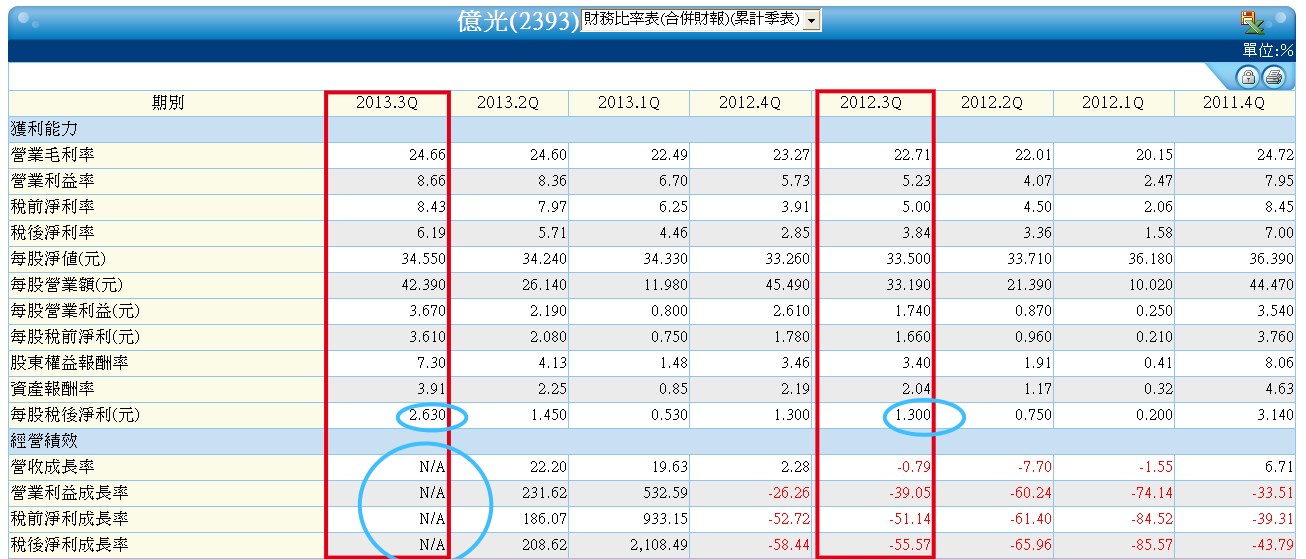This screenshot has width=1306, height=559.
Task: Click the 獲利能力 section heading
Action: [44, 129]
